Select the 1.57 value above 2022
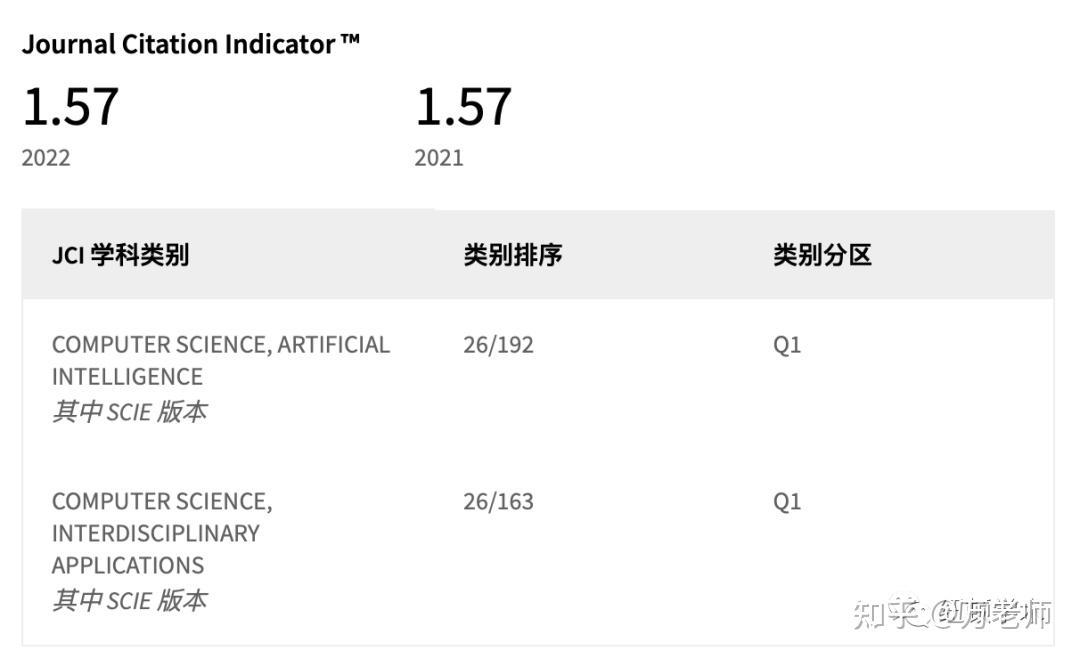 point(70,107)
